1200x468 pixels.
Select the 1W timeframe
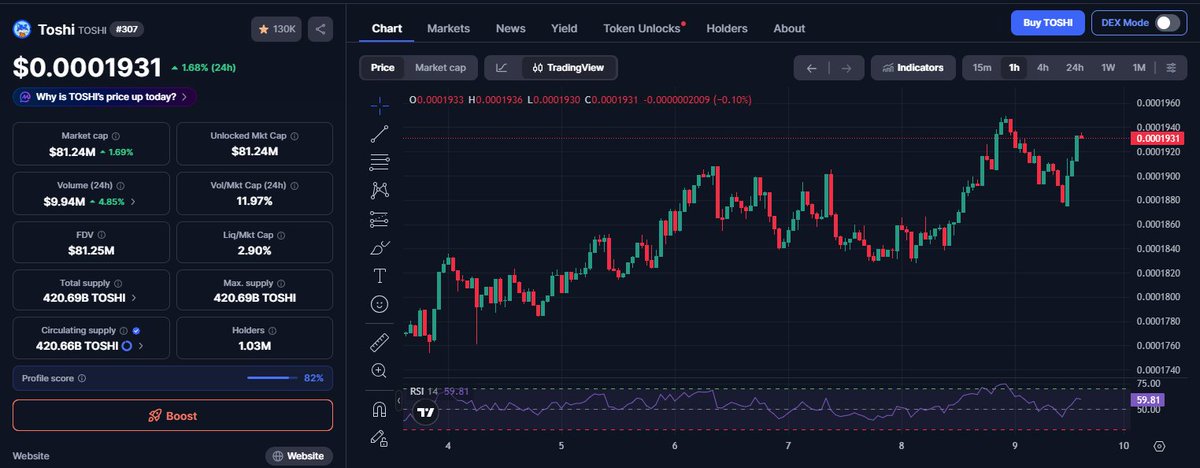click(1108, 68)
